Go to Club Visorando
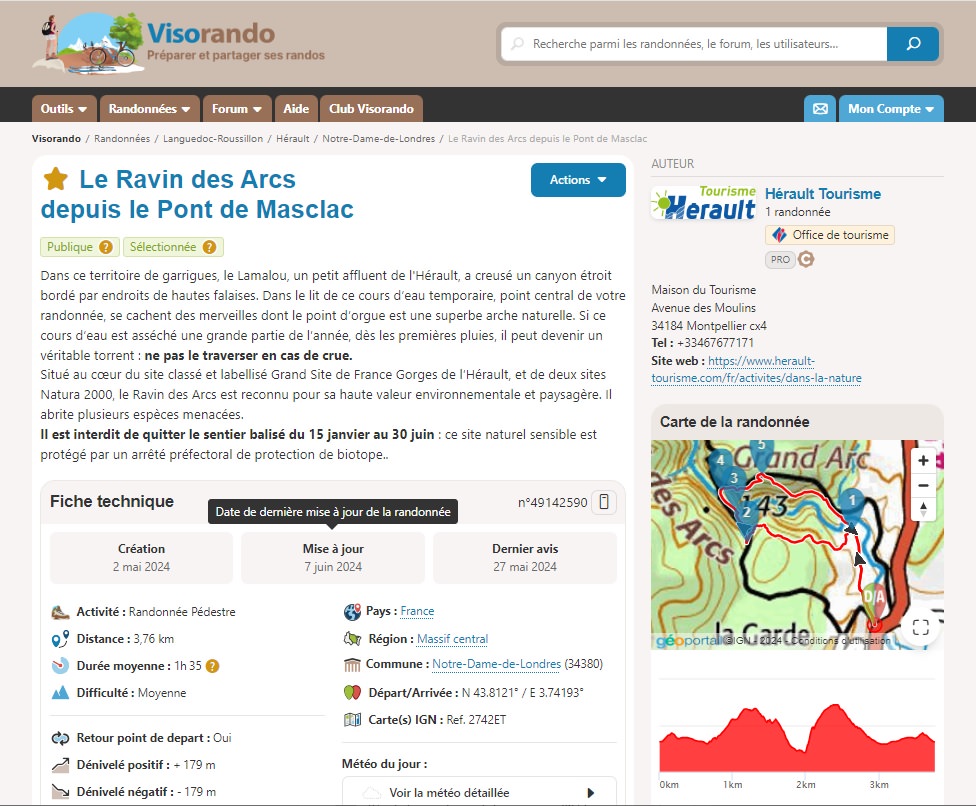This screenshot has width=976, height=806. pyautogui.click(x=371, y=109)
